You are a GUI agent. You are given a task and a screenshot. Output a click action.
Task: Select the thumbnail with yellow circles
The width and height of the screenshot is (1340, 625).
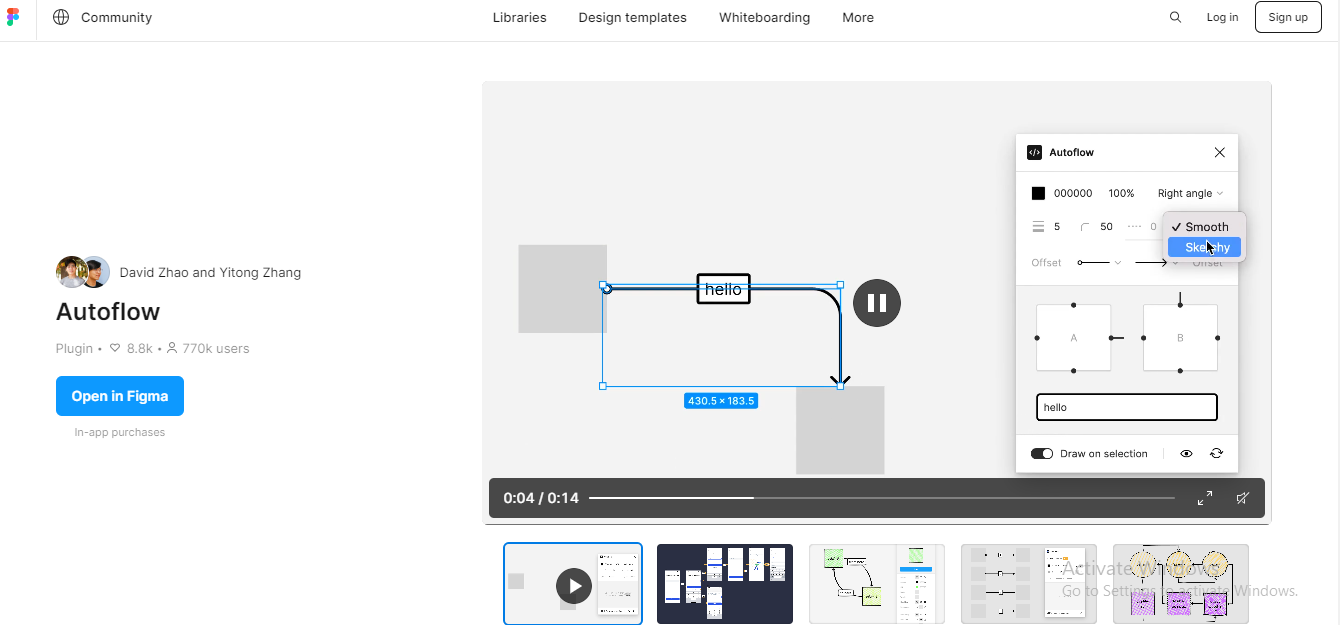[1181, 584]
